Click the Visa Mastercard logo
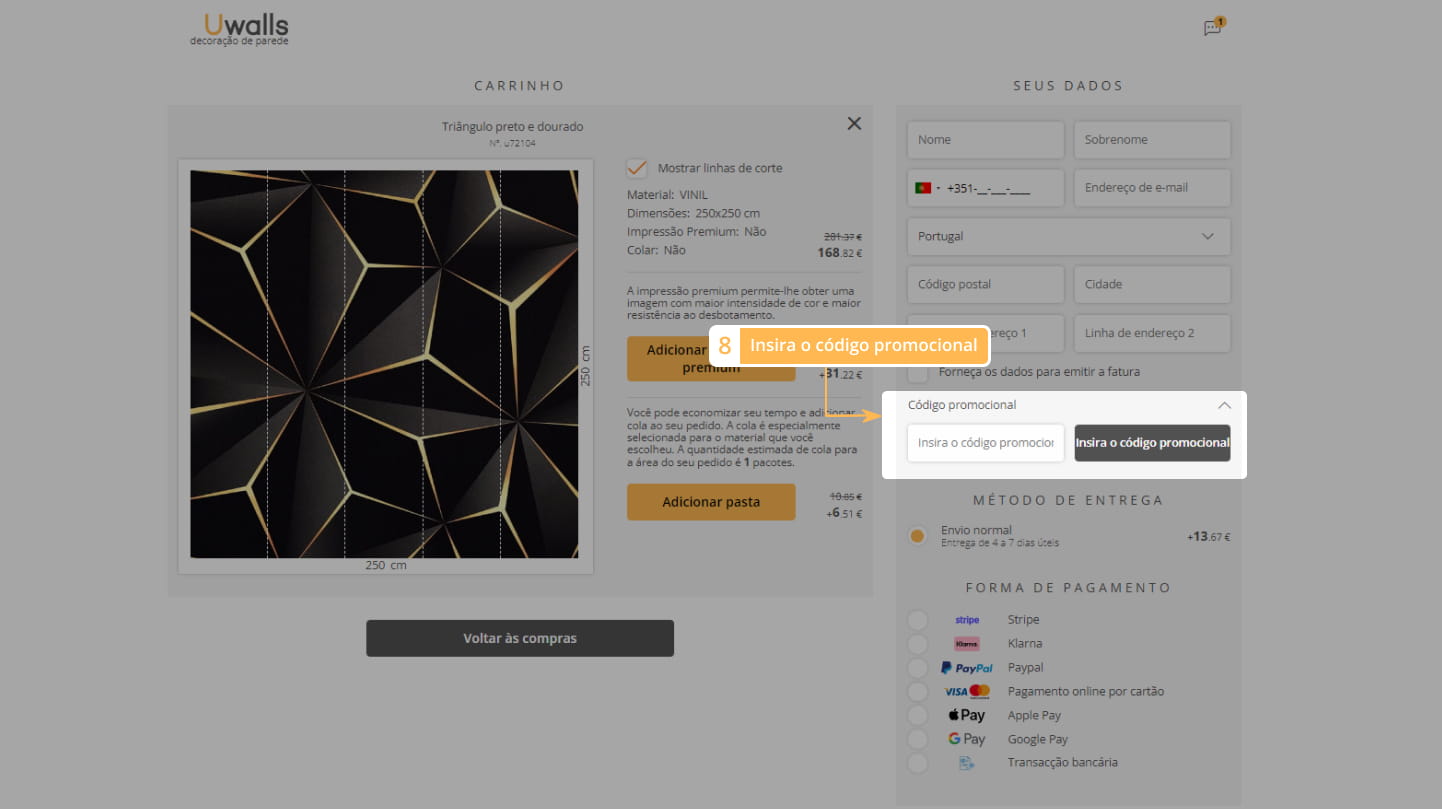Image resolution: width=1442 pixels, height=809 pixels. click(967, 692)
